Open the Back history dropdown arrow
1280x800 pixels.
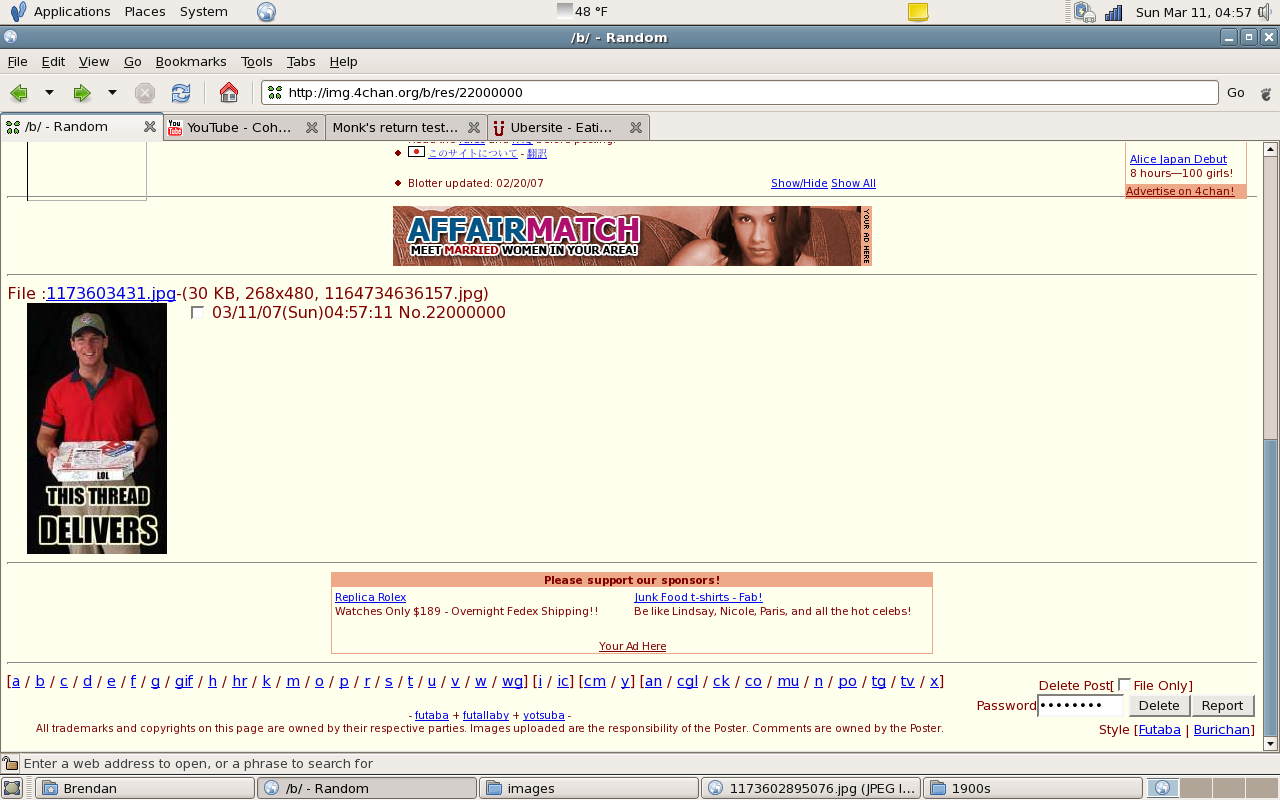tap(48, 93)
